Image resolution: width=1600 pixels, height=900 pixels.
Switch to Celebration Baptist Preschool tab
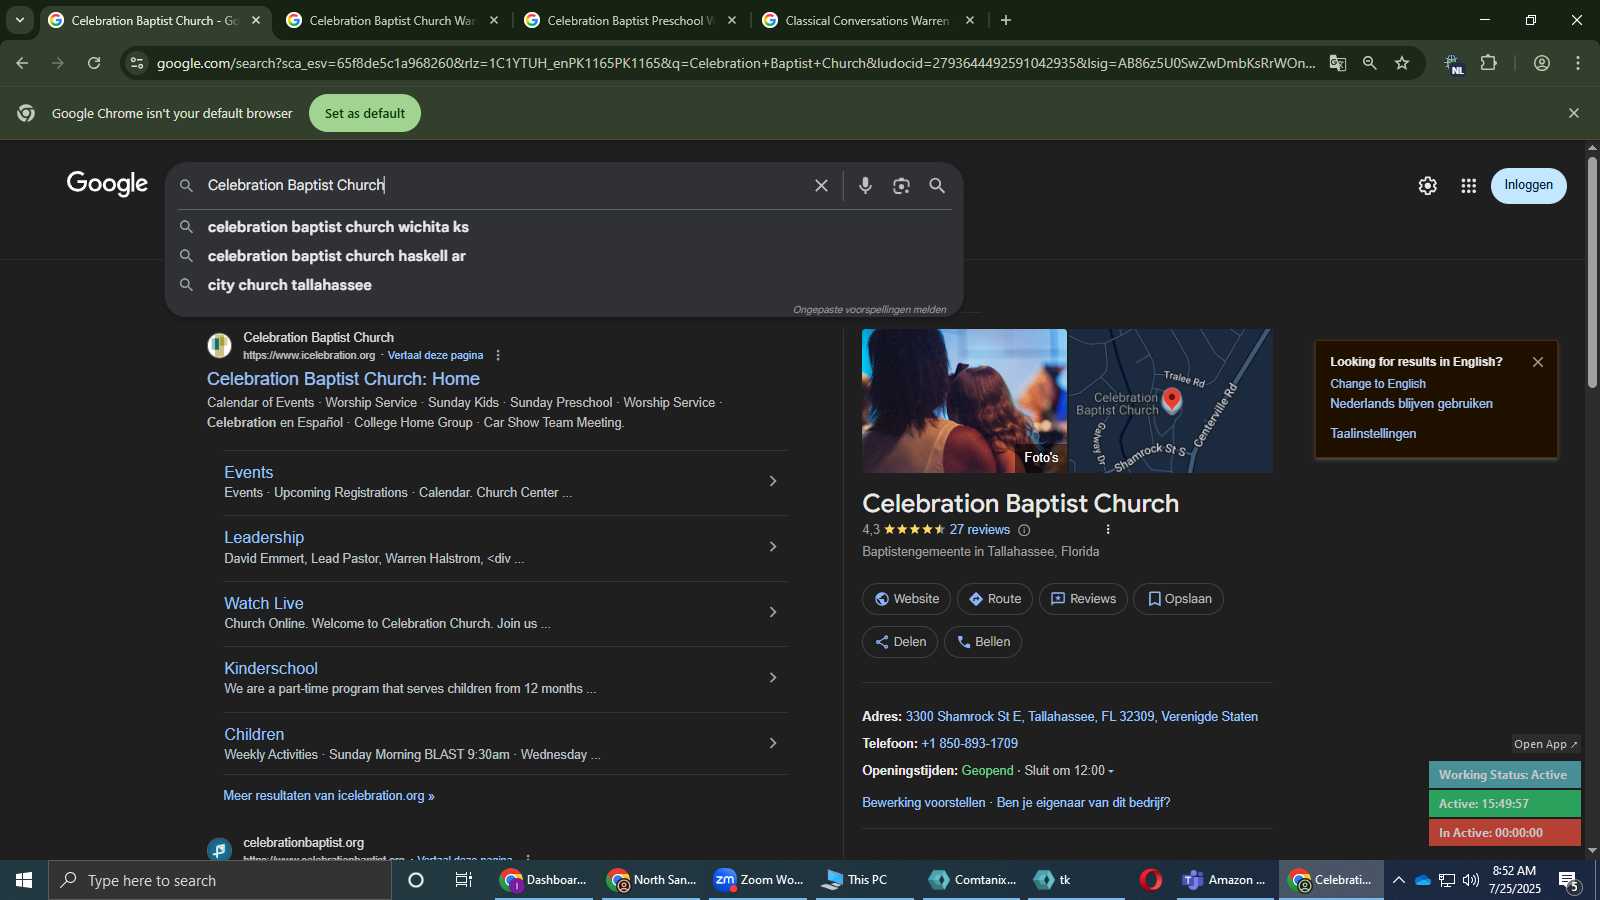[630, 20]
